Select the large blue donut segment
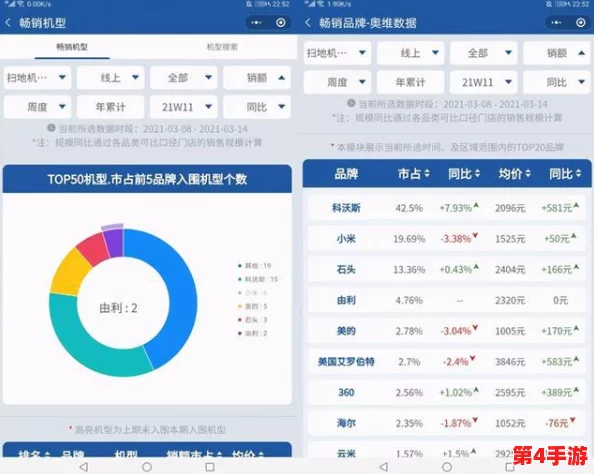Screen dimensions: 594x474 point(182,292)
